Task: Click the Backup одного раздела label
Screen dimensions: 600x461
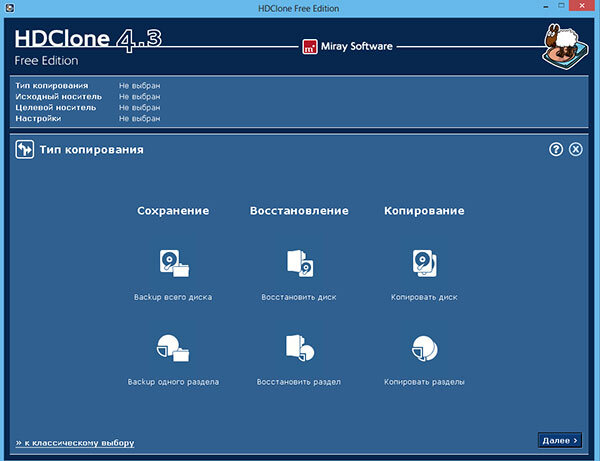Action: click(x=173, y=382)
